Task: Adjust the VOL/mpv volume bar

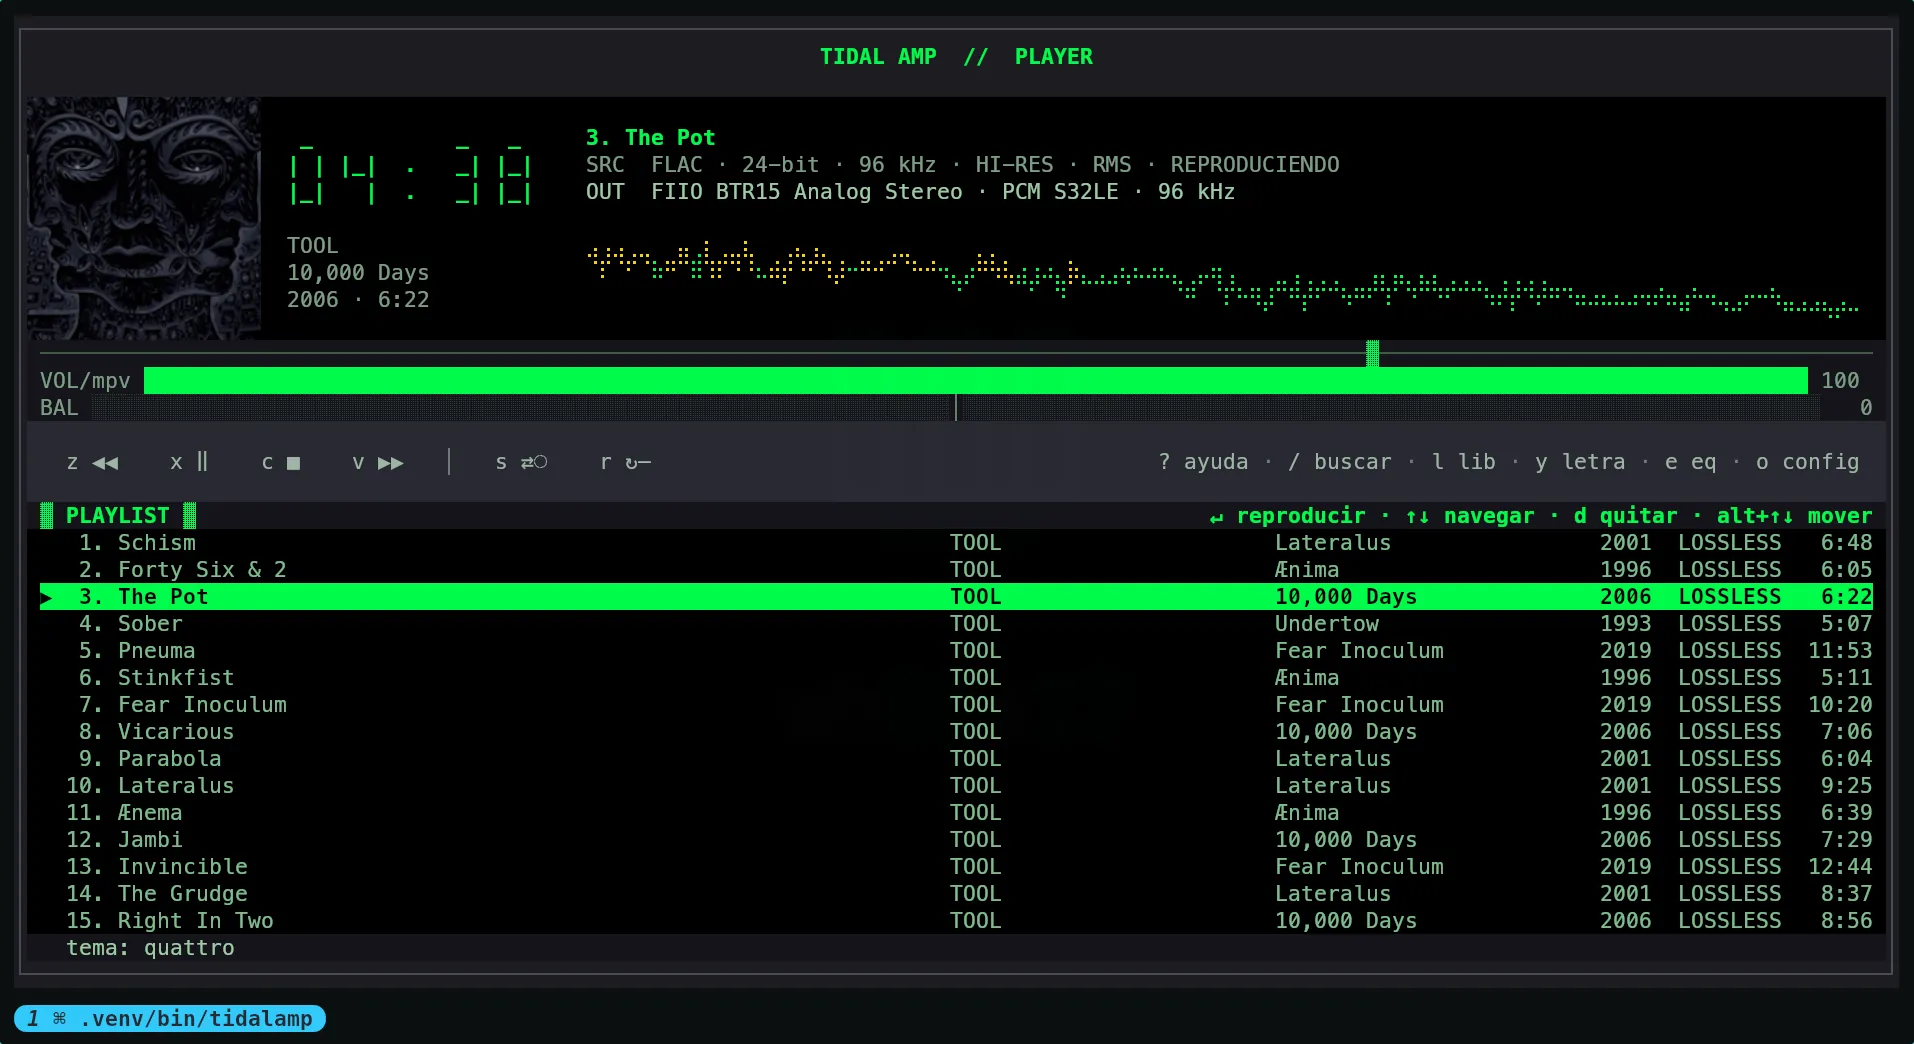Action: 976,380
